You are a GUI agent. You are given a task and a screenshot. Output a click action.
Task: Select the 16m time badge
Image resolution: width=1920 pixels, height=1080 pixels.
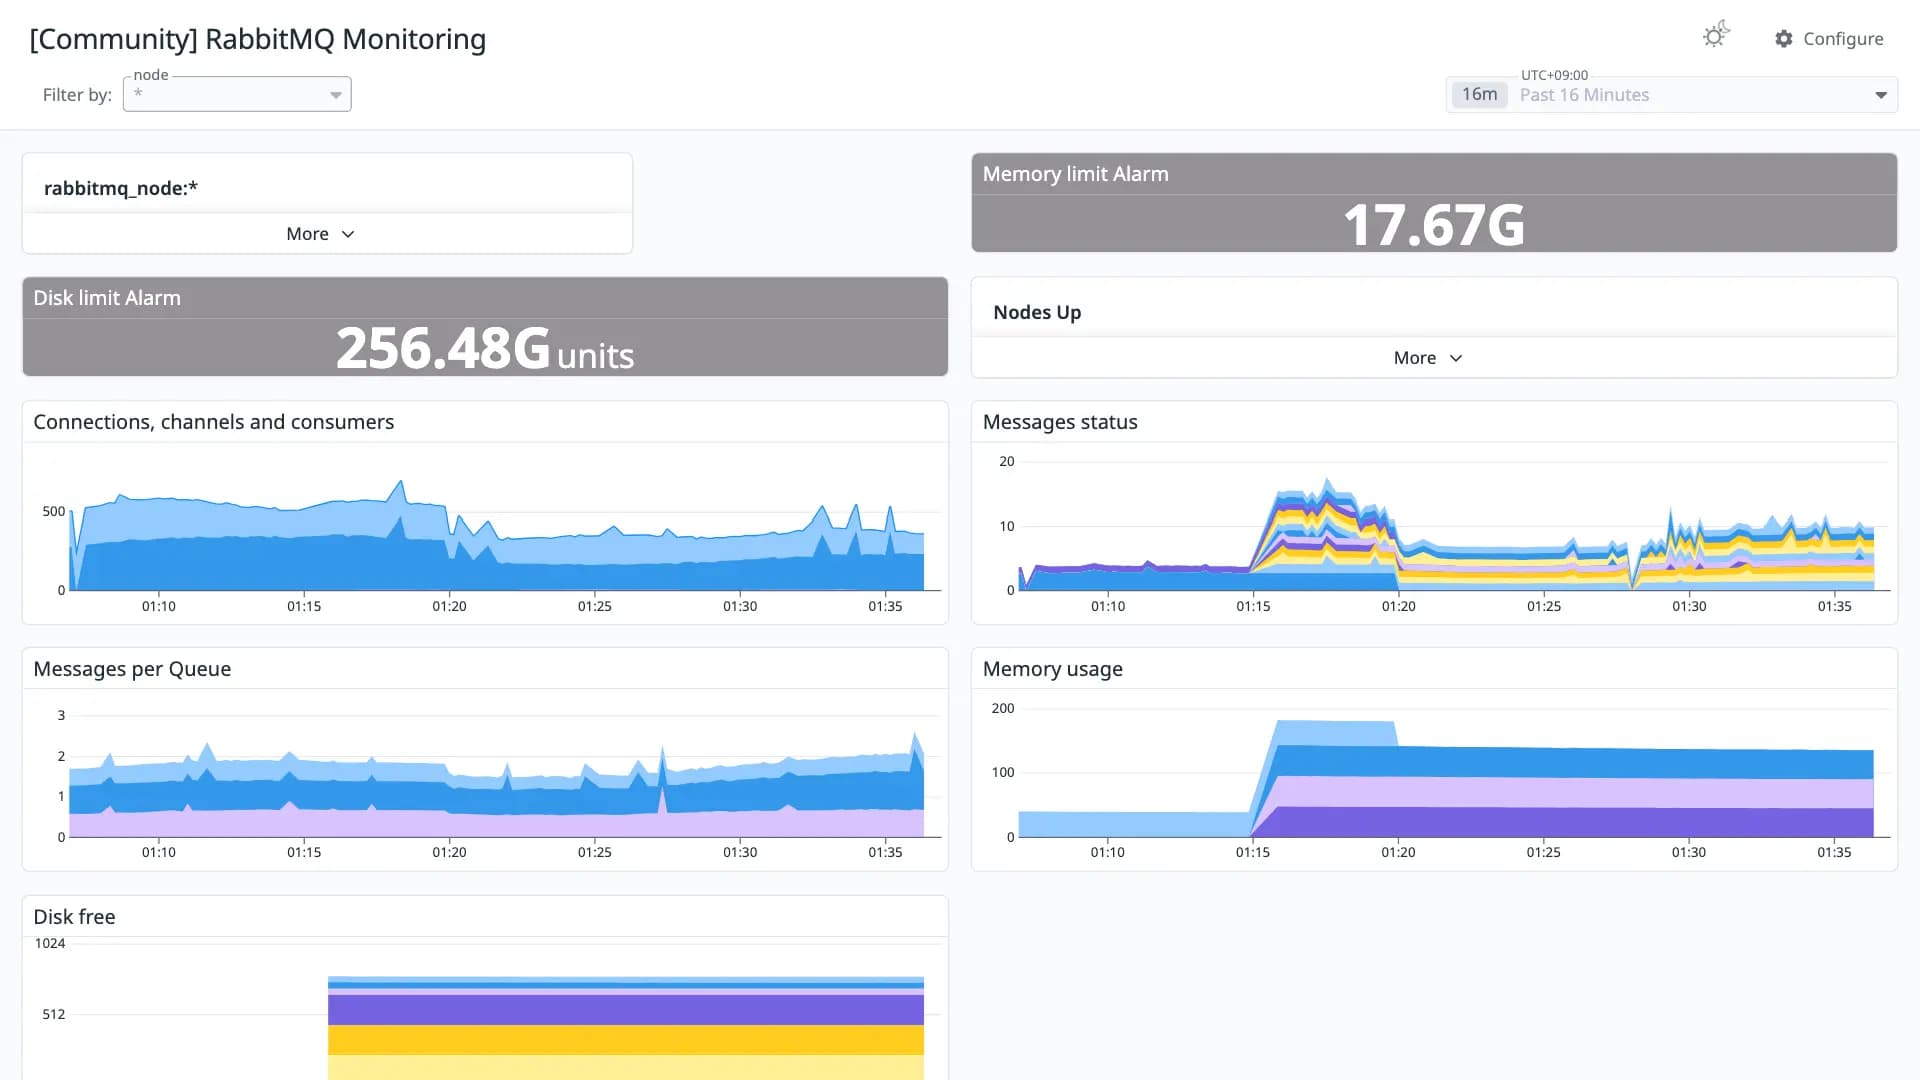(x=1479, y=94)
